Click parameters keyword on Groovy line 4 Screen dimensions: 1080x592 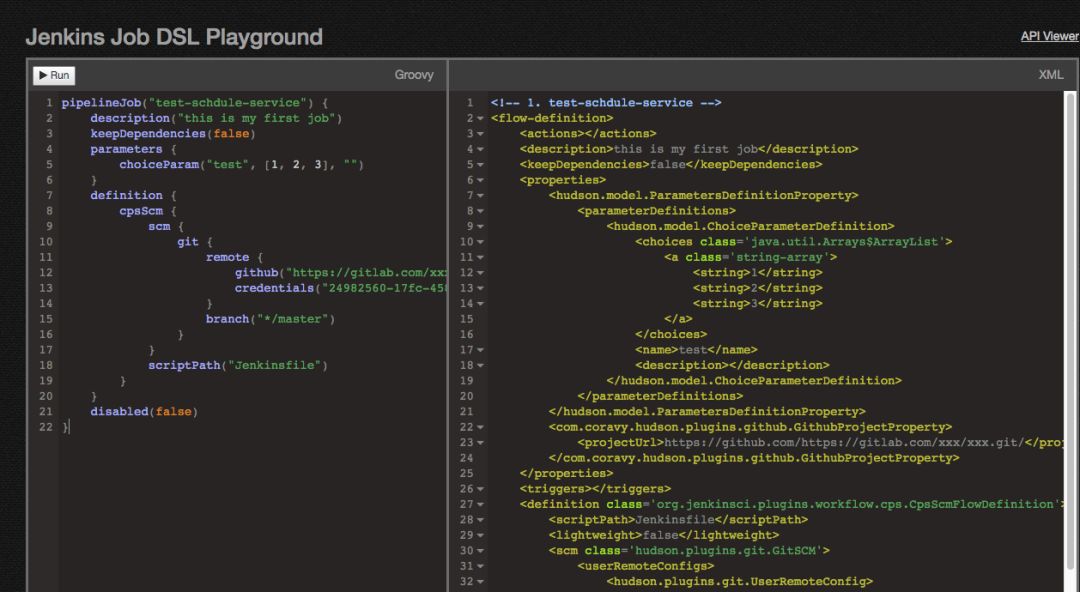pos(126,150)
